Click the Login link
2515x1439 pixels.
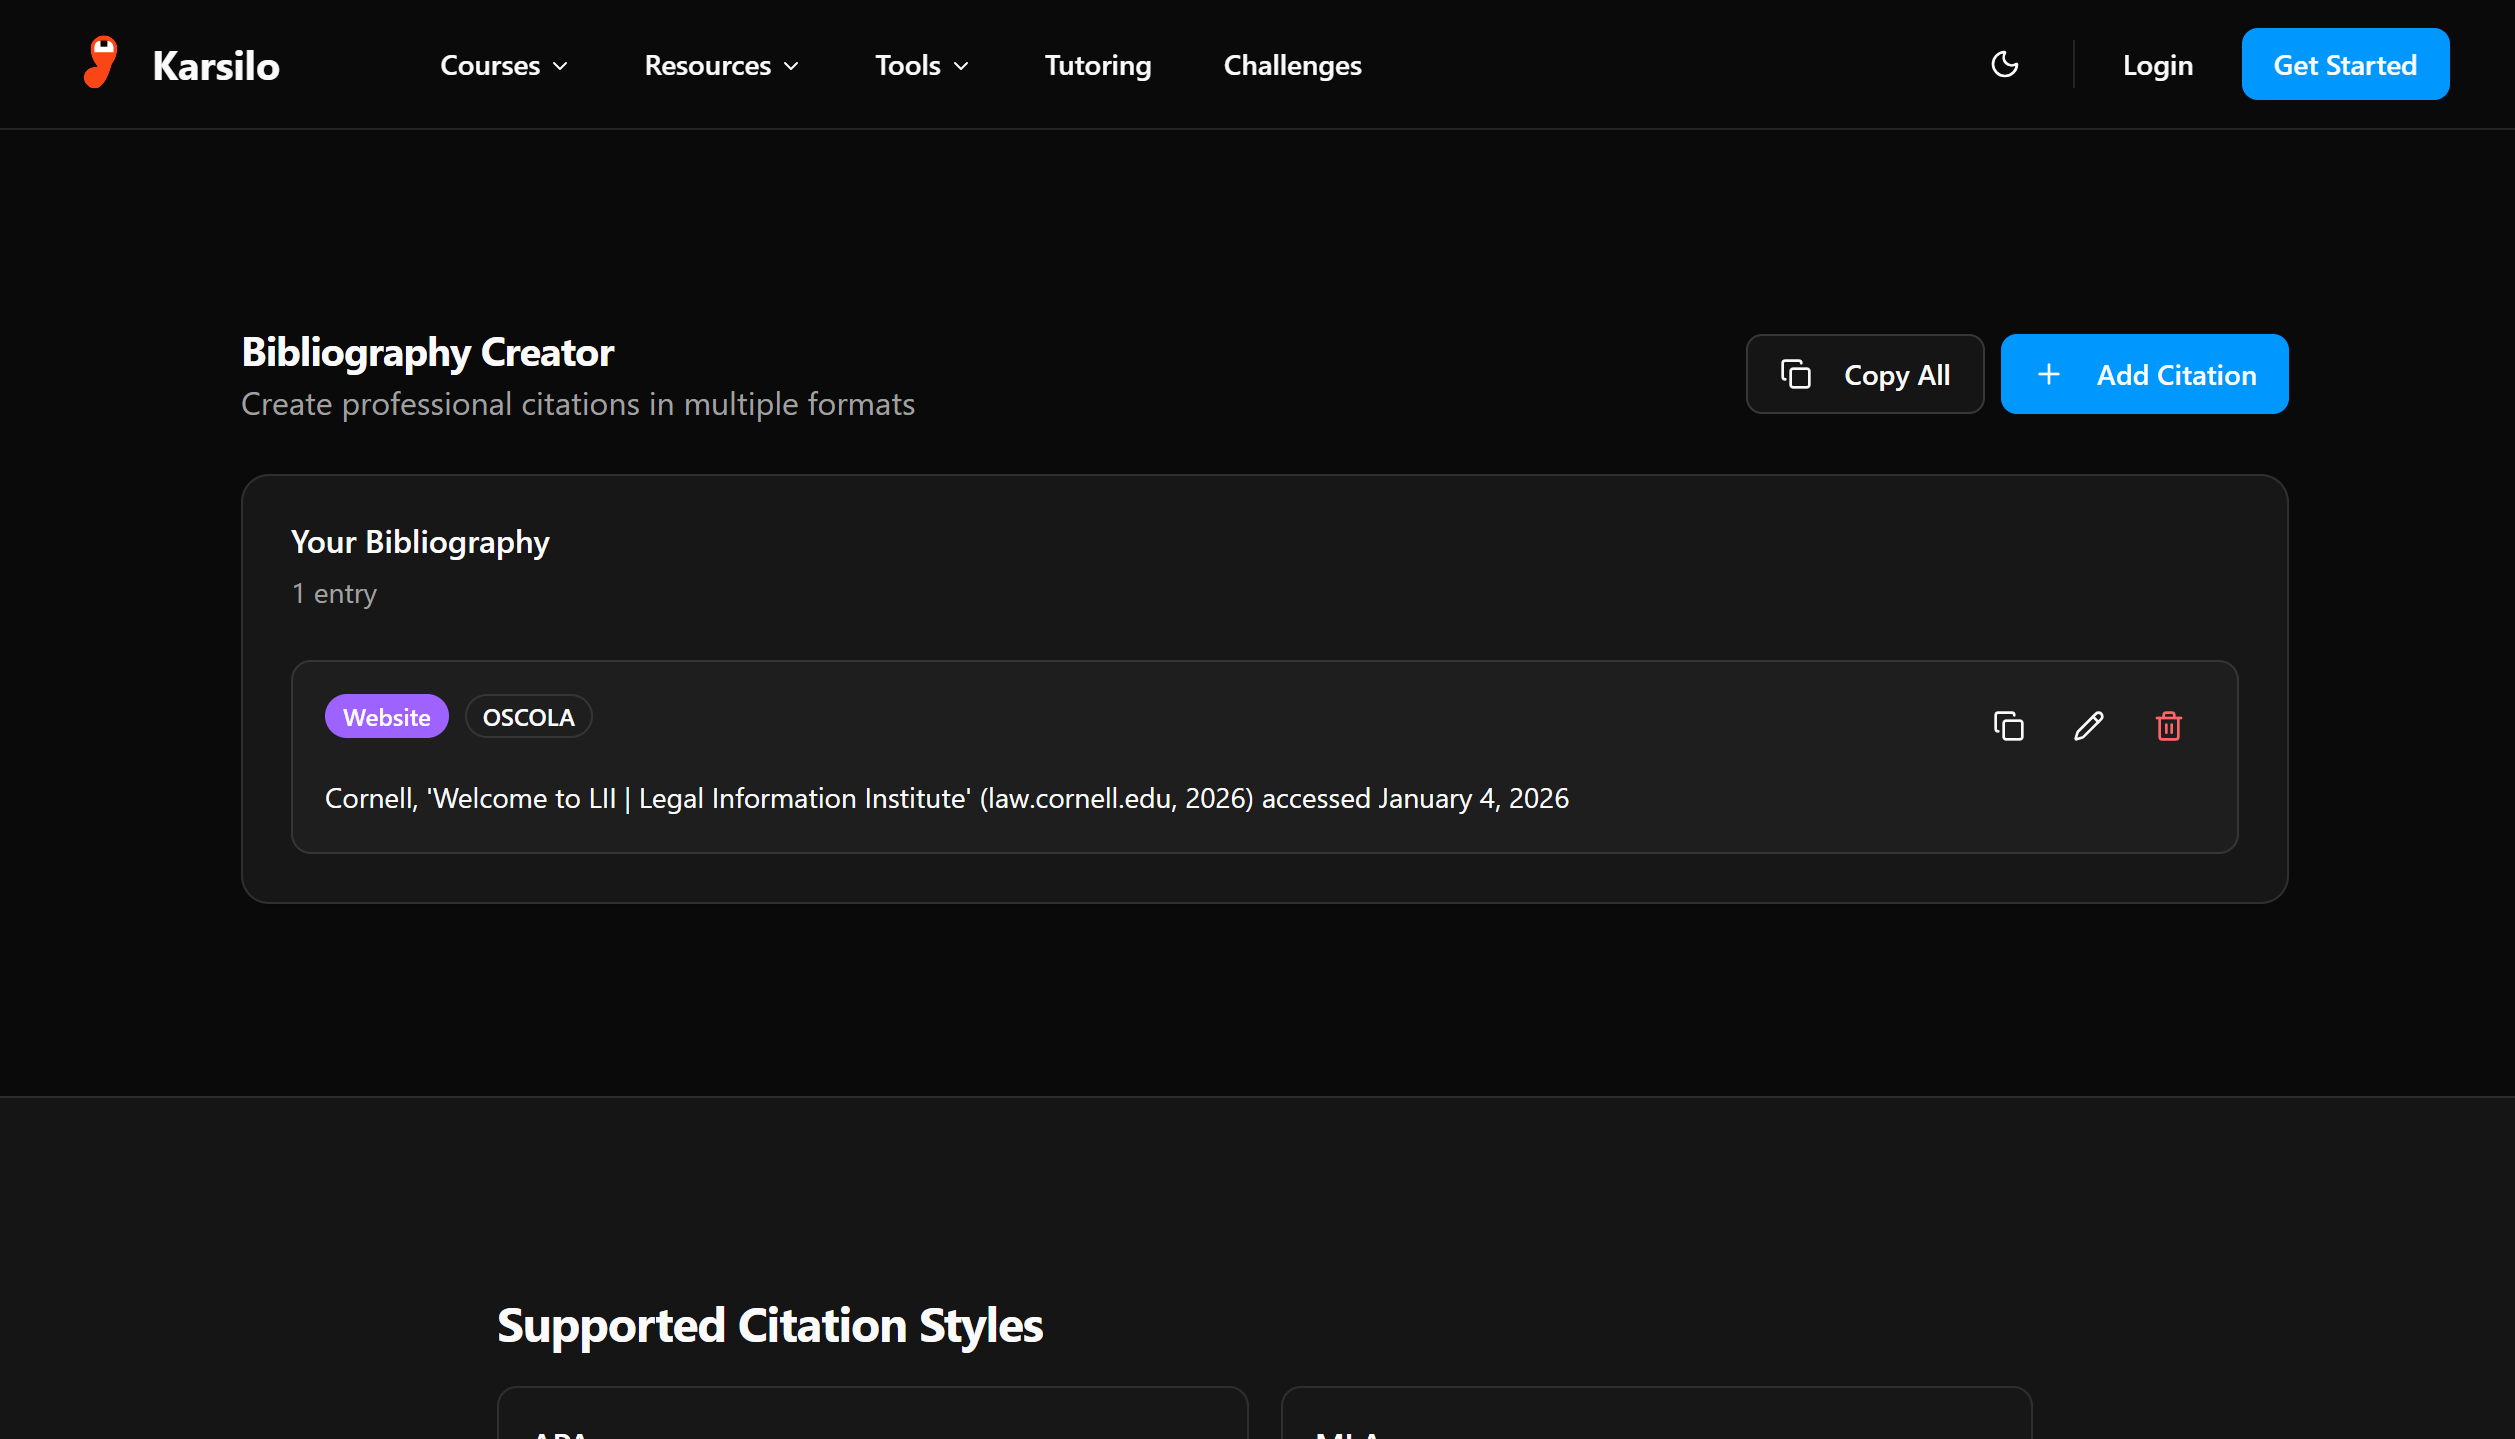pos(2157,66)
